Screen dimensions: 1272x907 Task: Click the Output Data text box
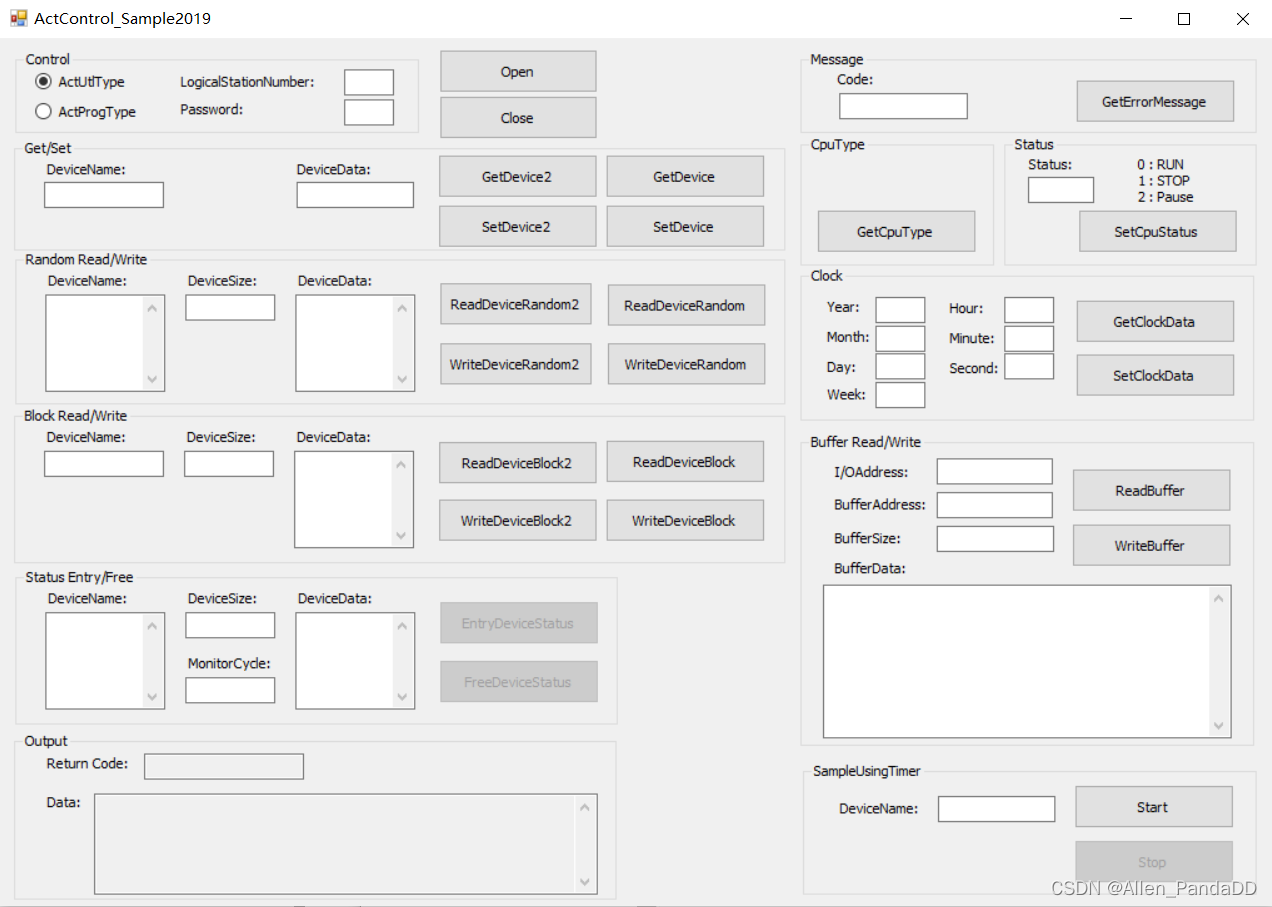(346, 844)
